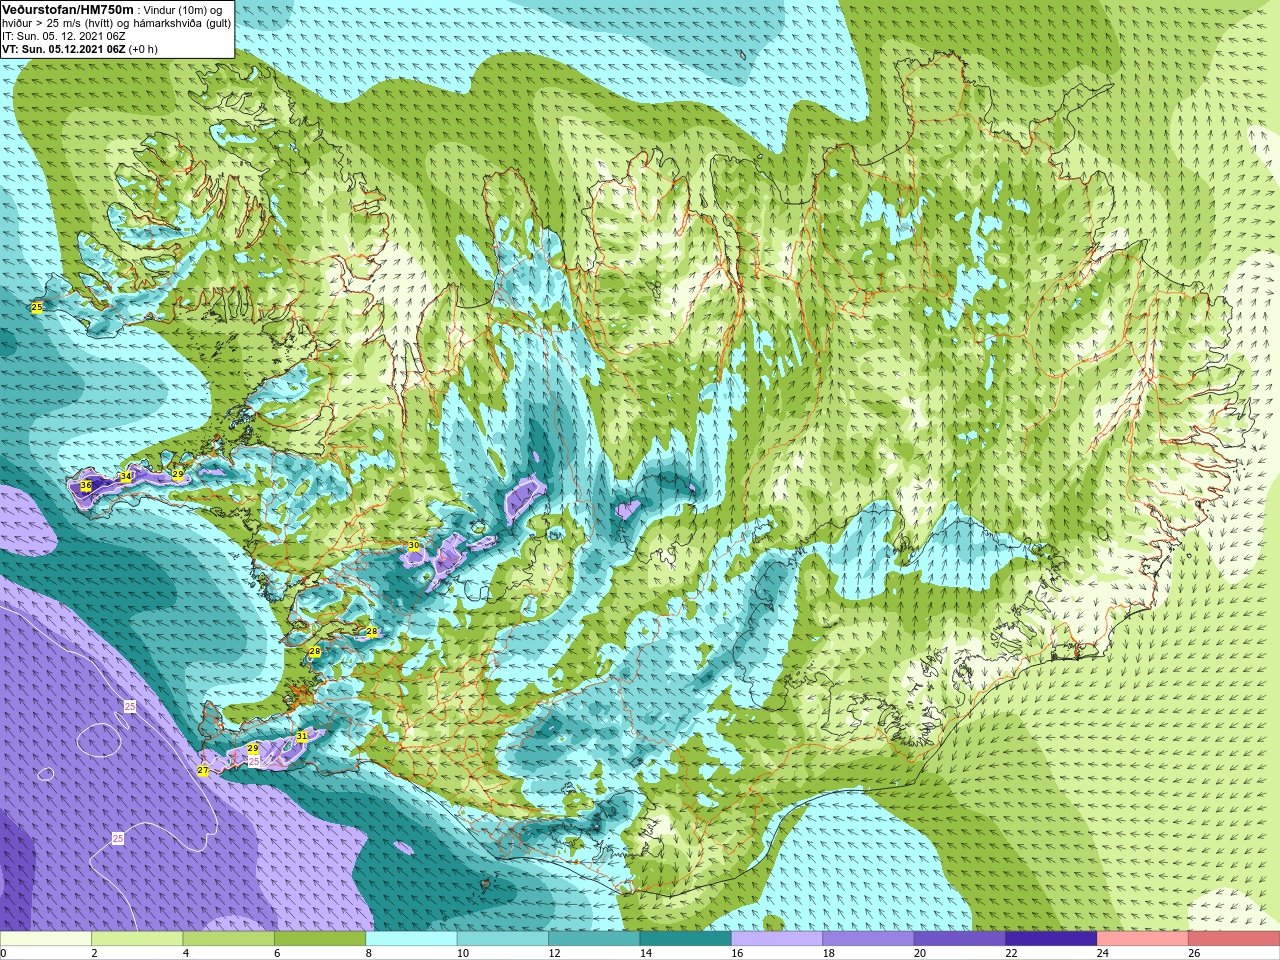
Task: Click the yellow gust marker 30
Action: 414,545
